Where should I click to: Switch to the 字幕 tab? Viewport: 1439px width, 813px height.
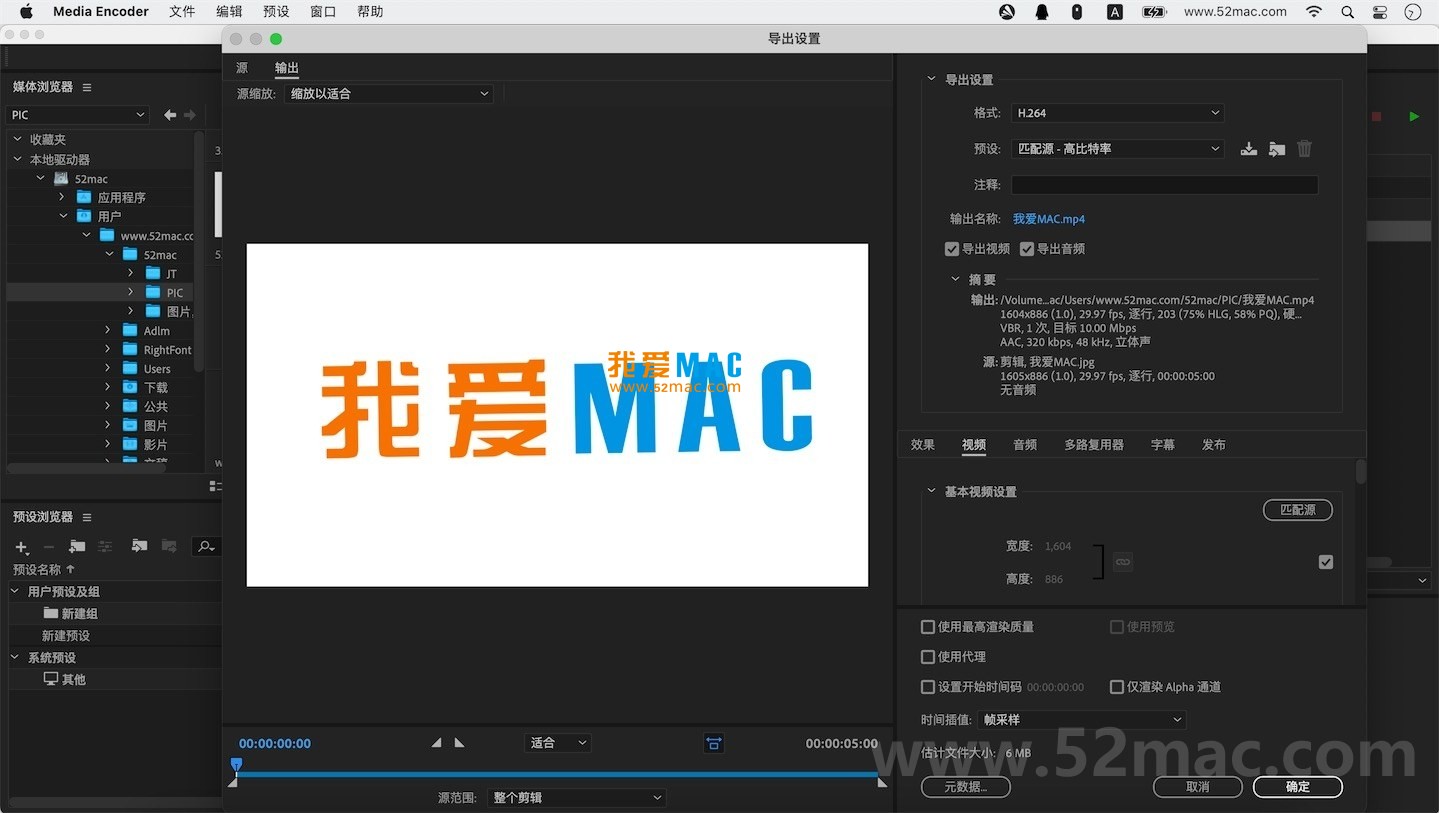point(1163,445)
